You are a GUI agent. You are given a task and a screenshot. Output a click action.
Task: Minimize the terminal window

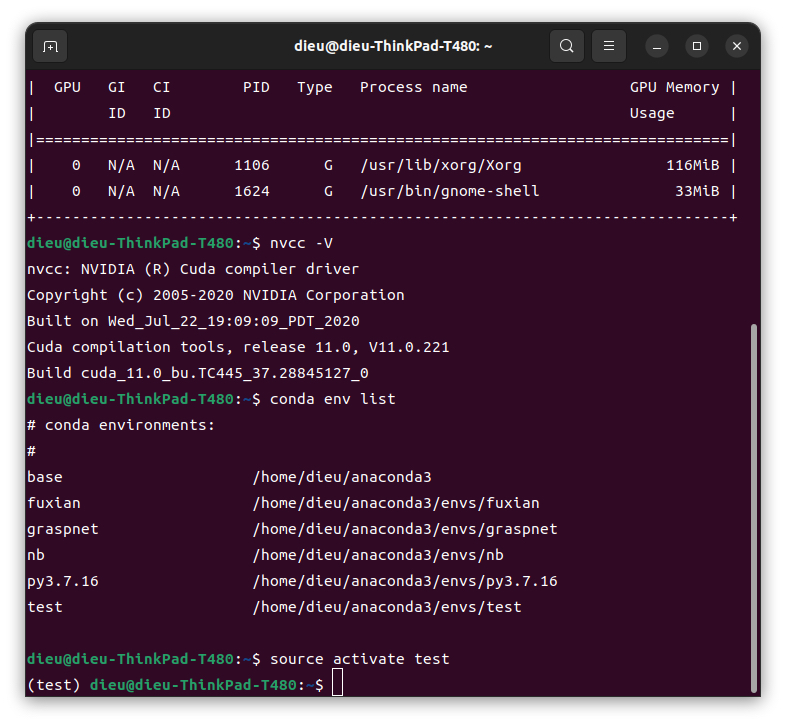pos(657,47)
